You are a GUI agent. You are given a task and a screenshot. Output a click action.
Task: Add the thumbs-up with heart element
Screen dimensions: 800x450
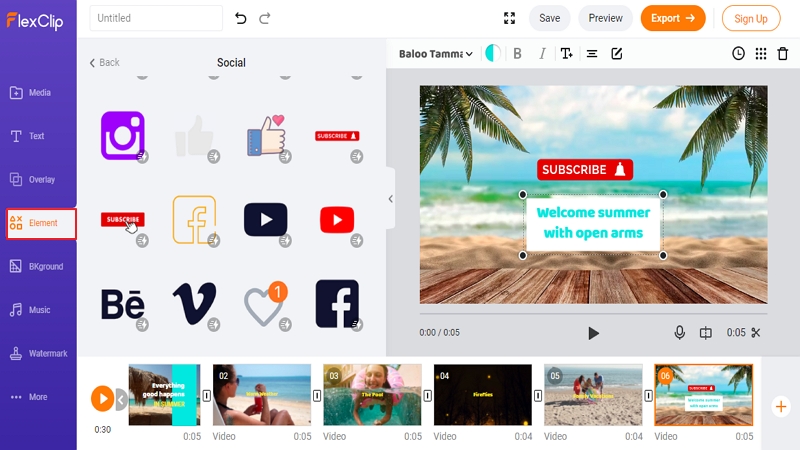pos(266,136)
